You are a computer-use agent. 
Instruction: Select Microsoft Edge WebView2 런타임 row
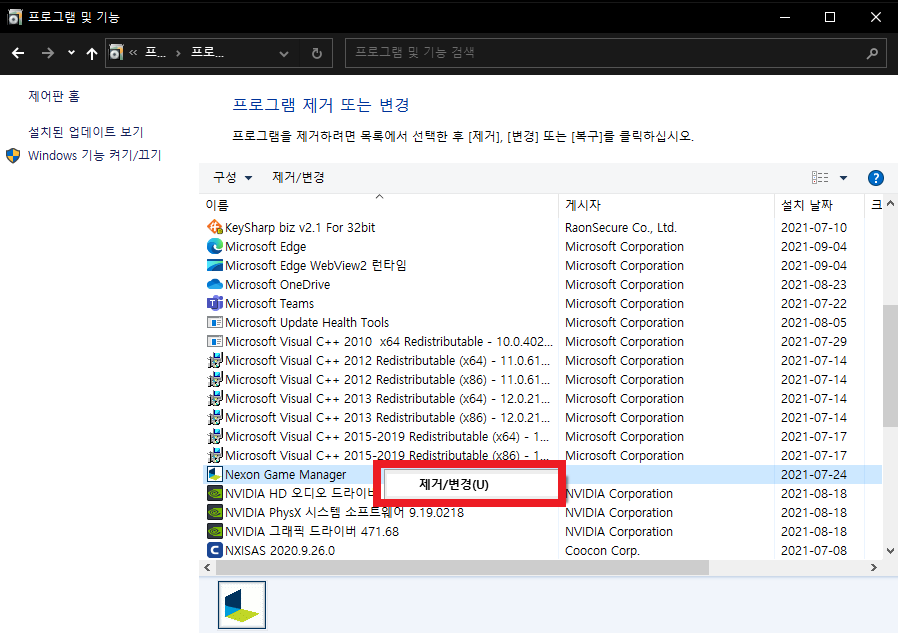(x=316, y=265)
